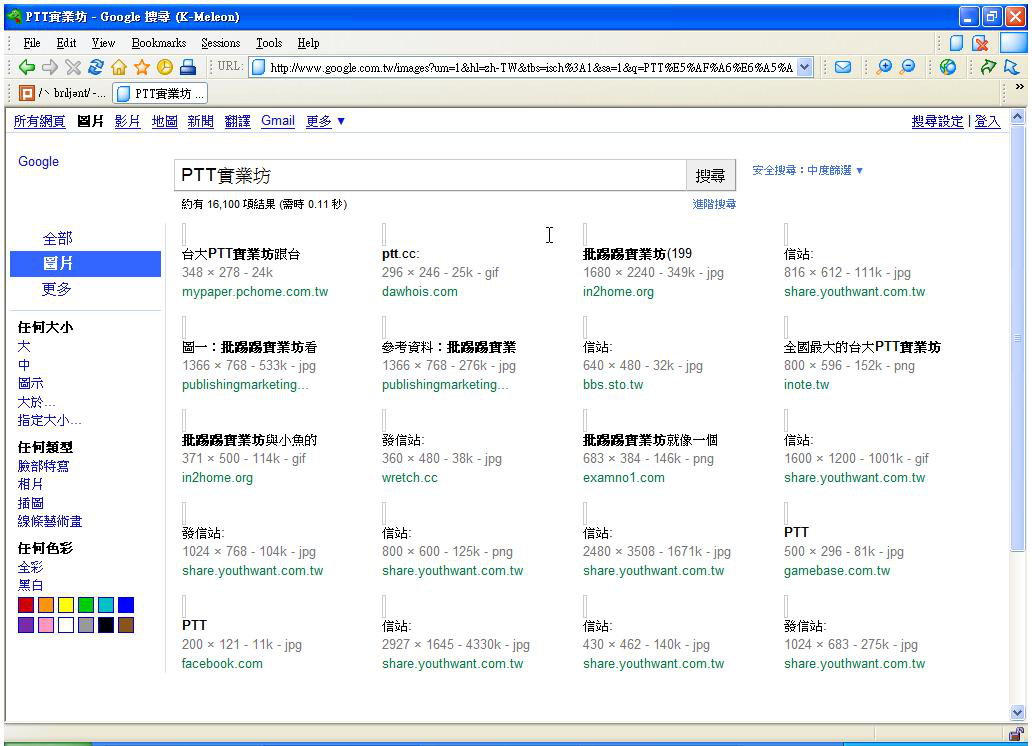Screen dimensions: 1032x746
Task: Reload the page with the refresh icon
Action: [x=96, y=68]
